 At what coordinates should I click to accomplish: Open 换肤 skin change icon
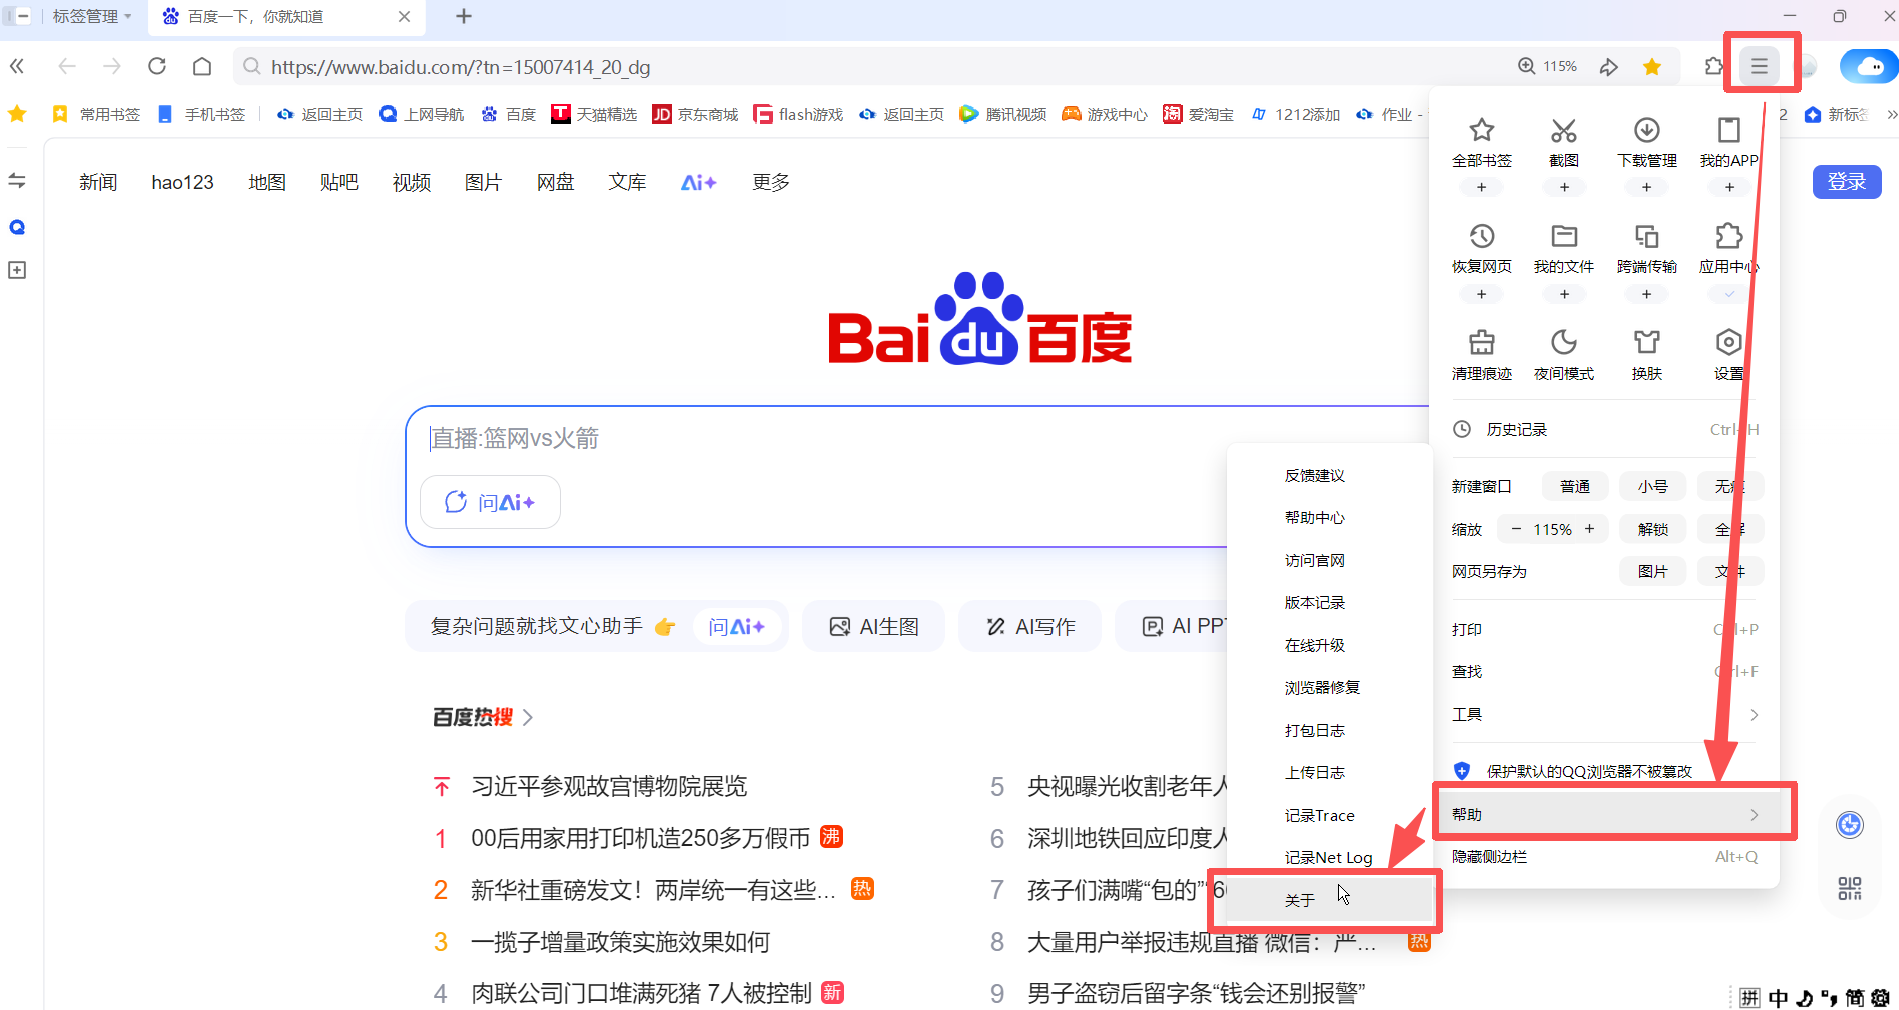[1645, 345]
